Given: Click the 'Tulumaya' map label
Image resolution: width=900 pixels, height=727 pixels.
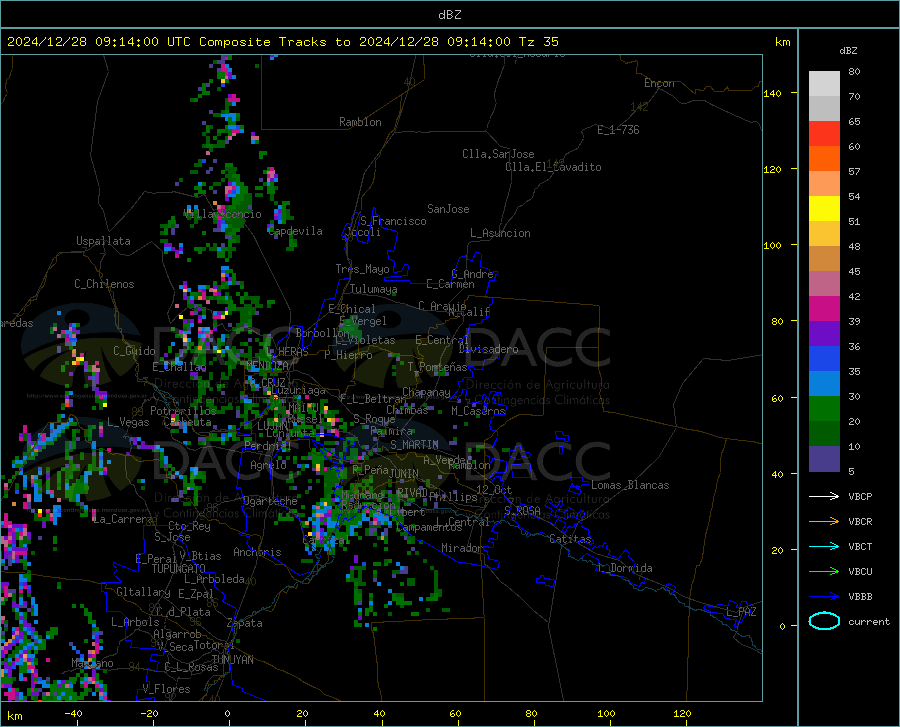Looking at the screenshot, I should [373, 289].
